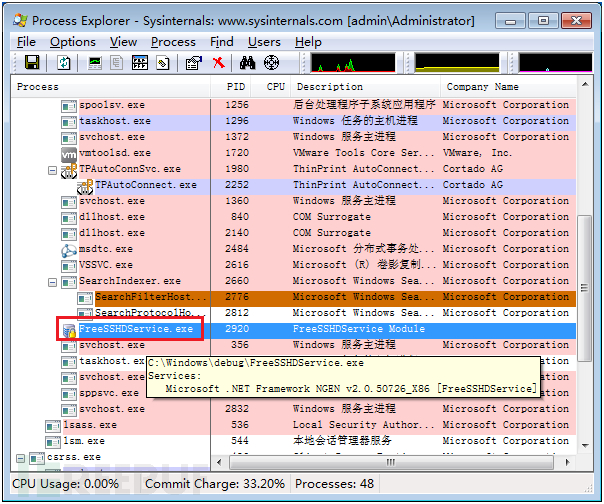Click the vertical scrollbar down arrow
The image size is (604, 504).
[585, 446]
